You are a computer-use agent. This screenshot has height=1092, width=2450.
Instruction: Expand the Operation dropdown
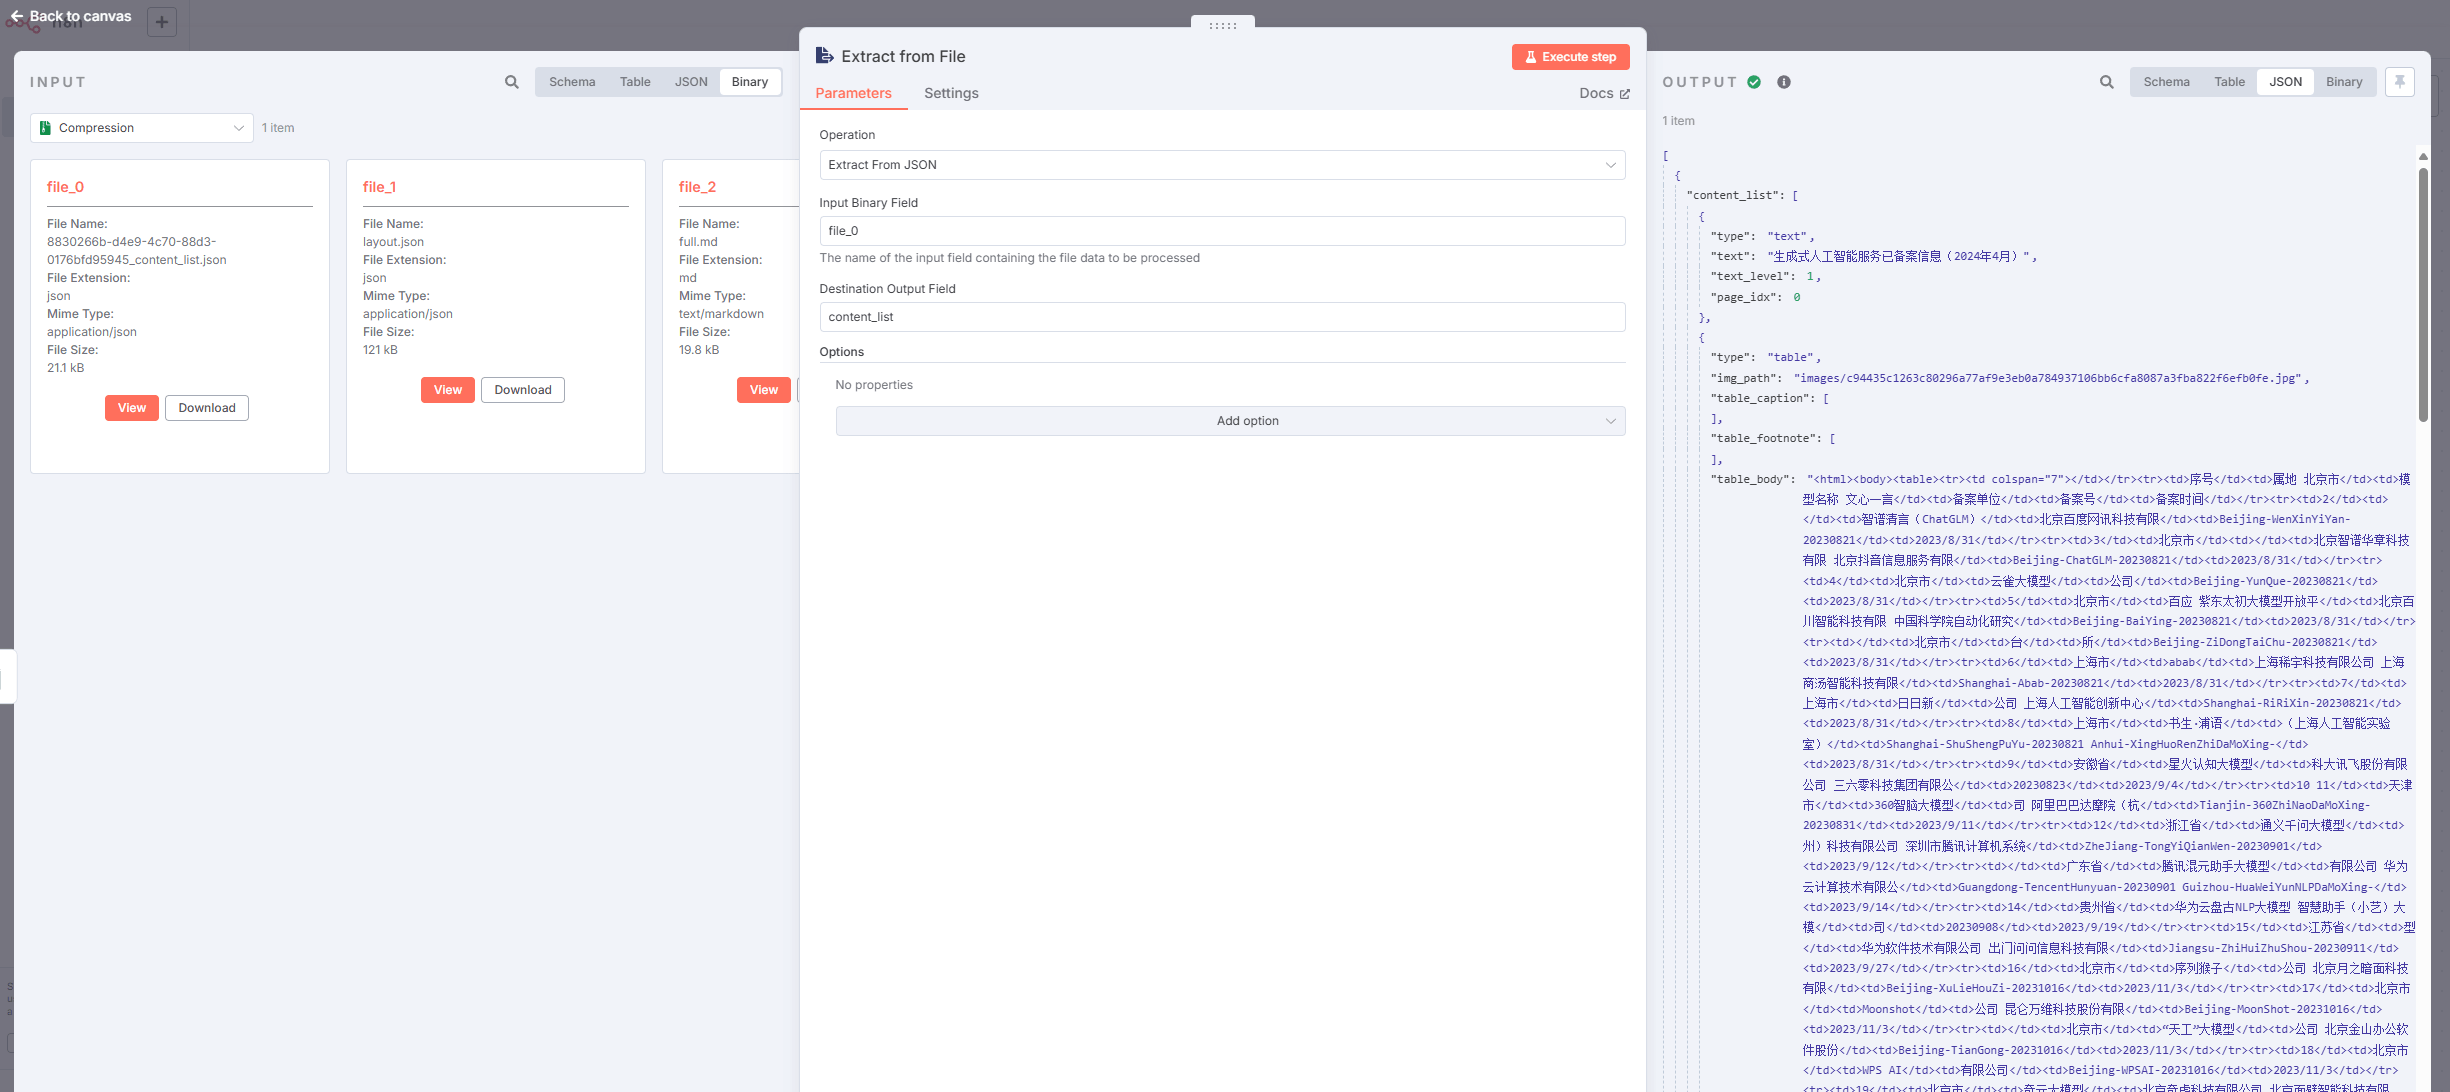pyautogui.click(x=1221, y=165)
